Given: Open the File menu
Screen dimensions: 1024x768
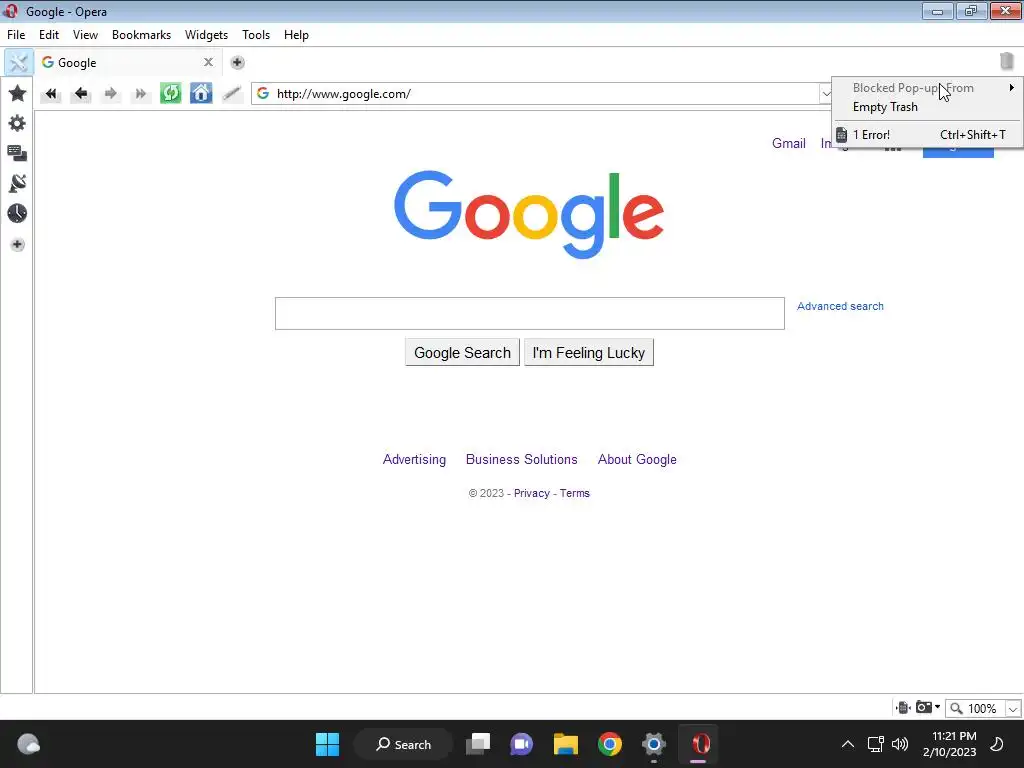Looking at the screenshot, I should [x=16, y=35].
